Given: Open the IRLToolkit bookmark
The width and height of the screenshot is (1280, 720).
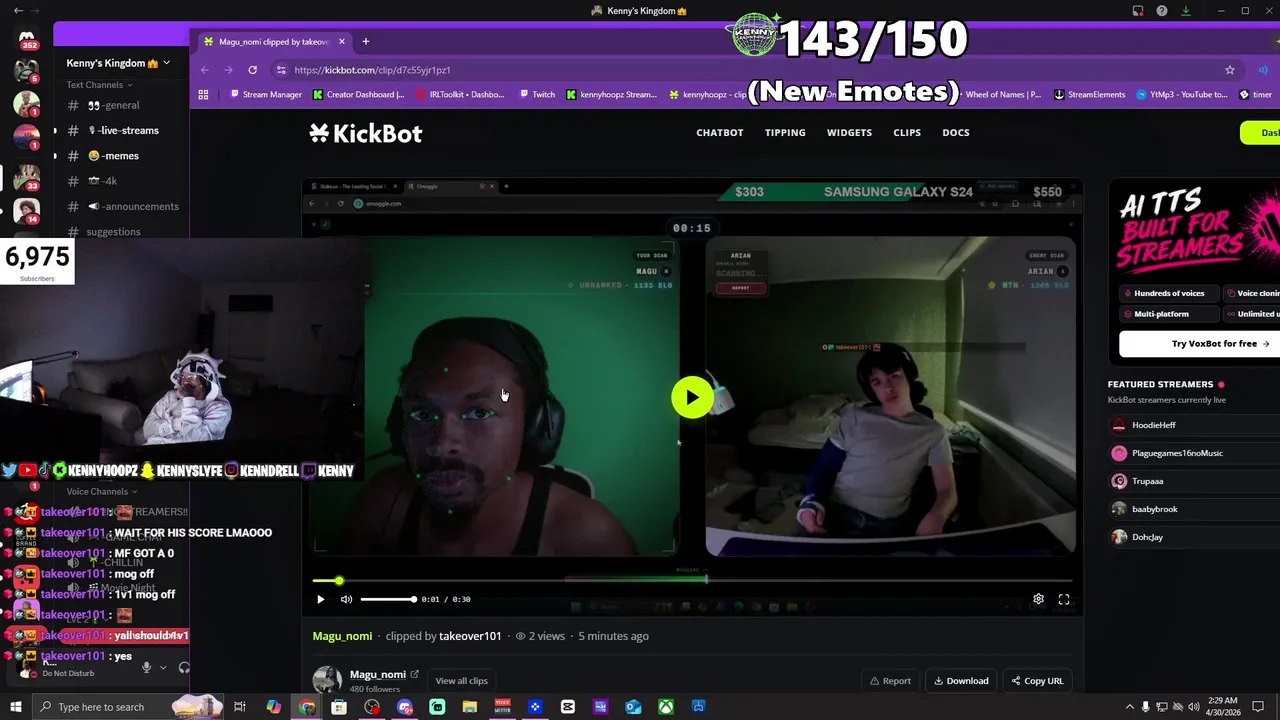Looking at the screenshot, I should (x=460, y=95).
